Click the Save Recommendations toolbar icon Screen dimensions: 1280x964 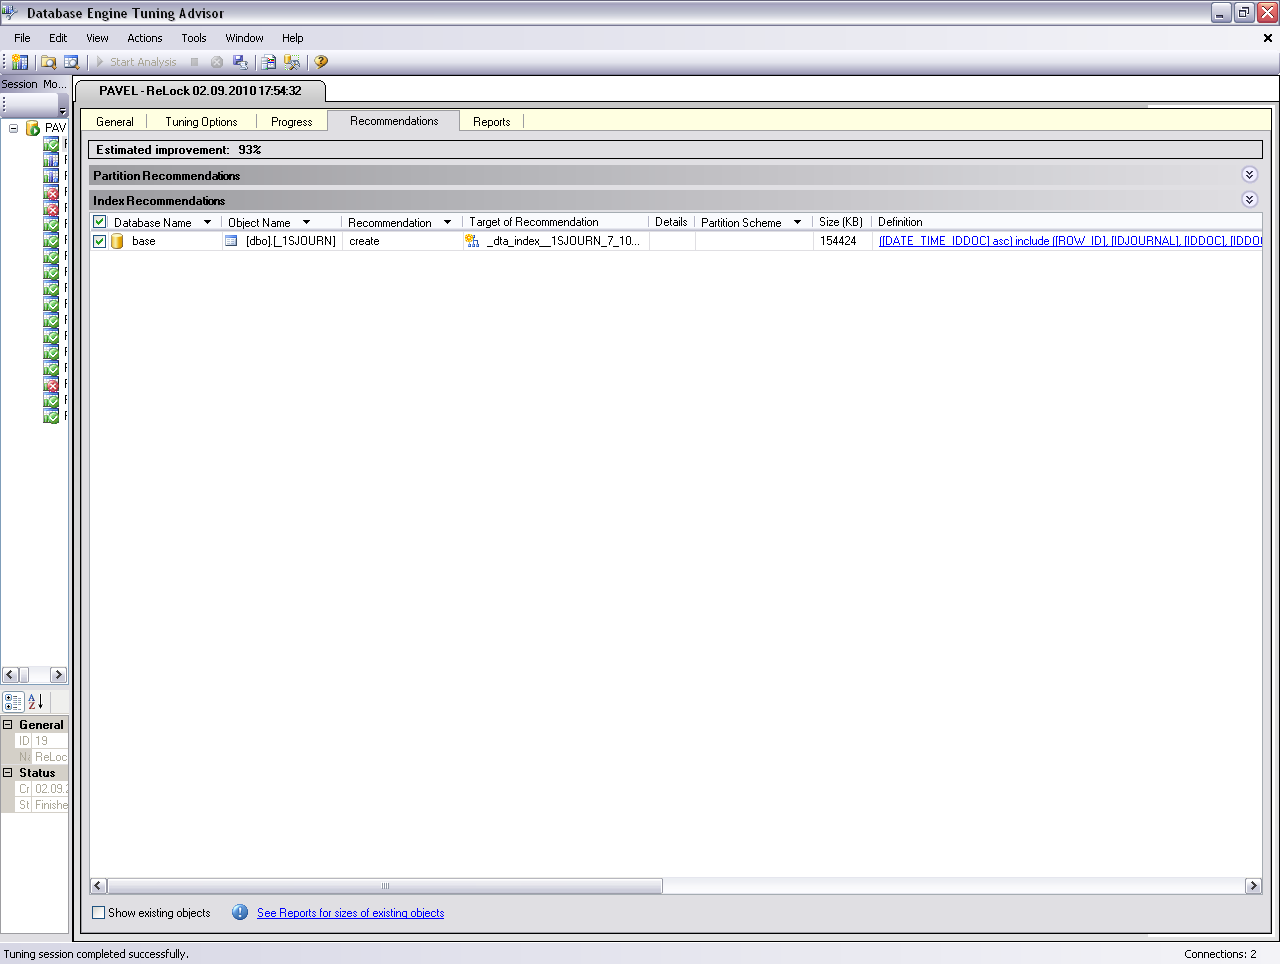pos(240,62)
